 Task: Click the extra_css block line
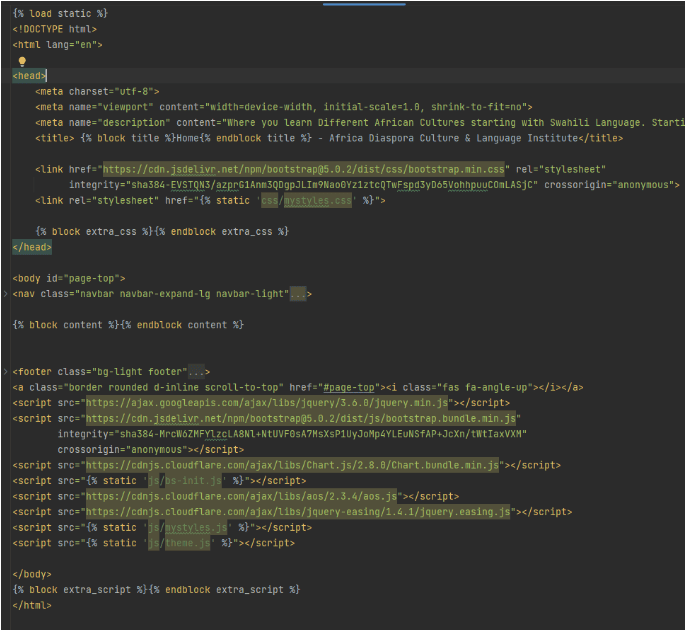point(162,232)
